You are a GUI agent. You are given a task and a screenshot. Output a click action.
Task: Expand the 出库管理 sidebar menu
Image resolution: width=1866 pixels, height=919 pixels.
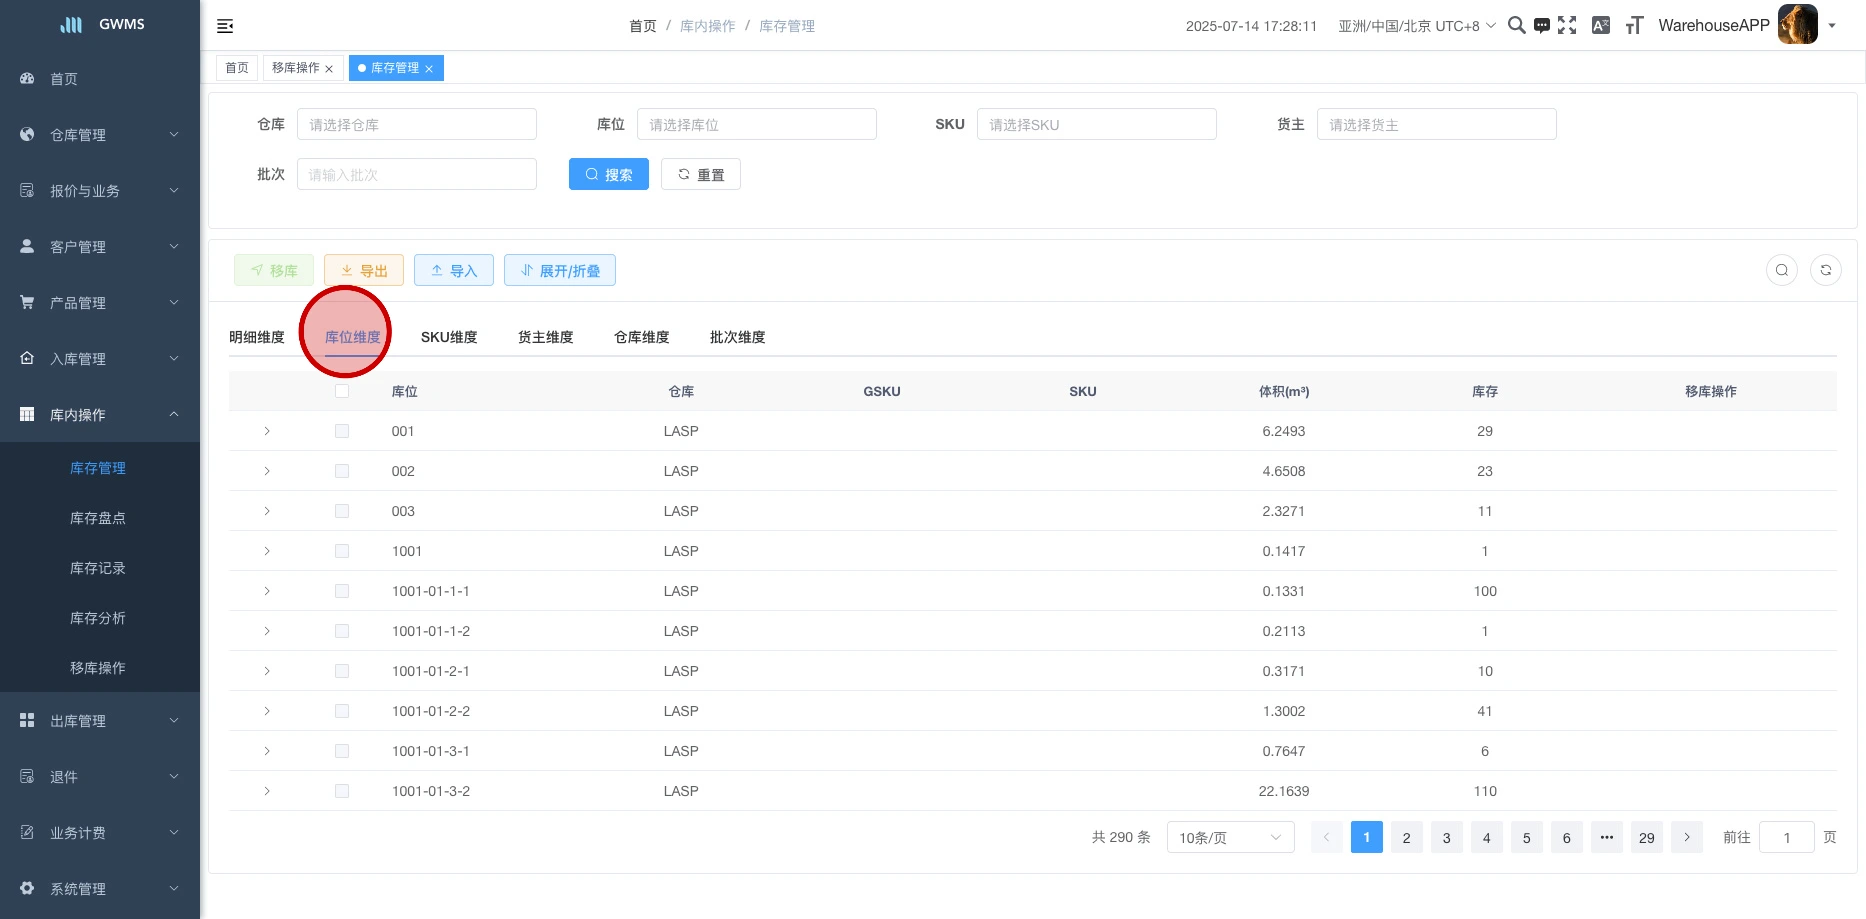point(100,721)
